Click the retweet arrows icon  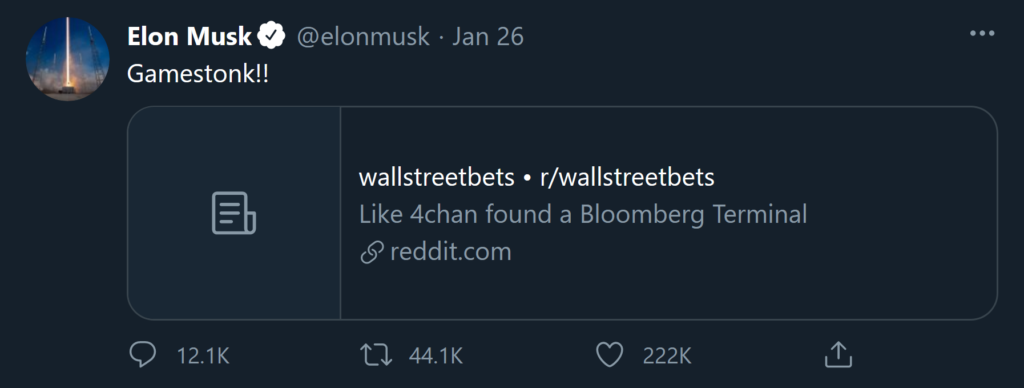[376, 355]
